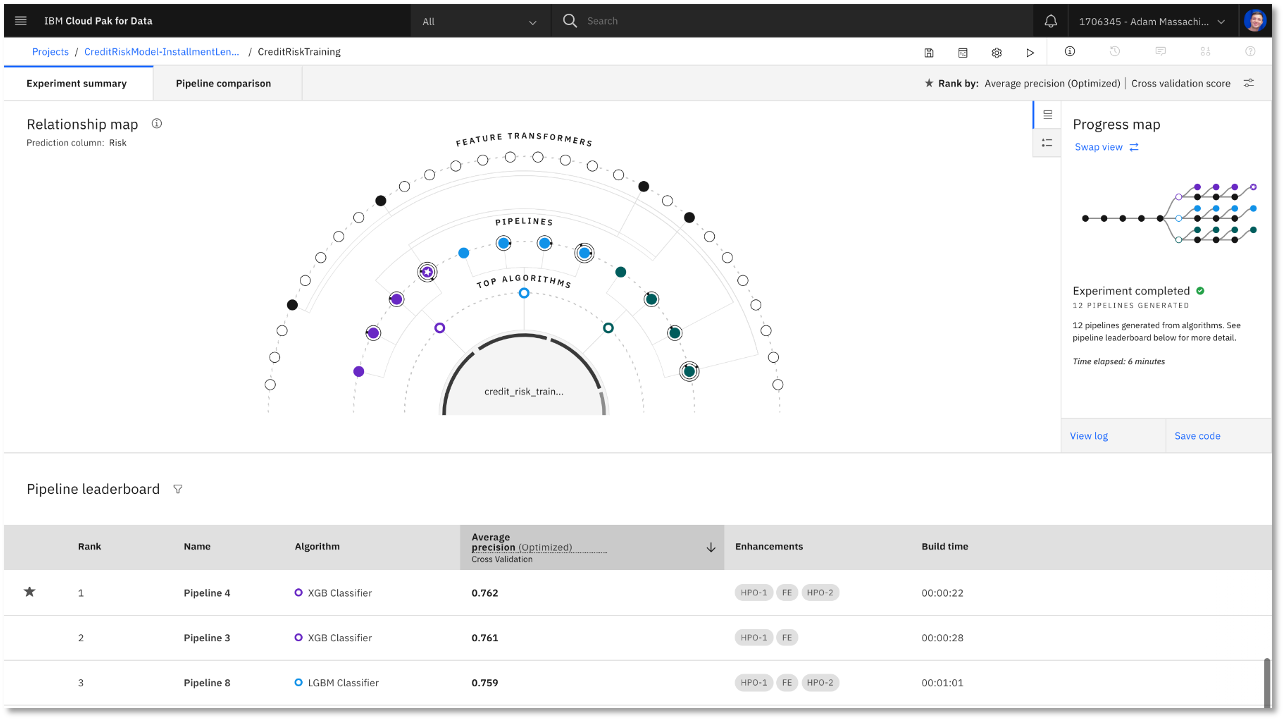1286x722 pixels.
Task: Open the Adam Massachi account dropdown
Action: [1151, 21]
